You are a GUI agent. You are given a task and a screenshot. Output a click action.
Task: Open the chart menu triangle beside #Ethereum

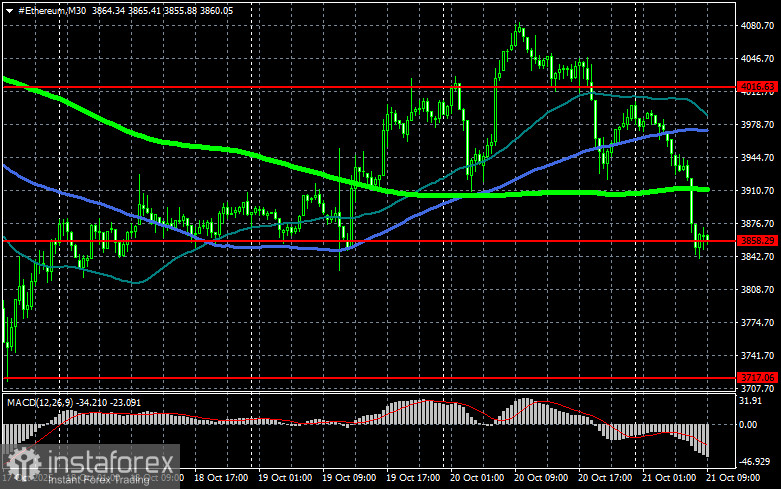[x=9, y=10]
